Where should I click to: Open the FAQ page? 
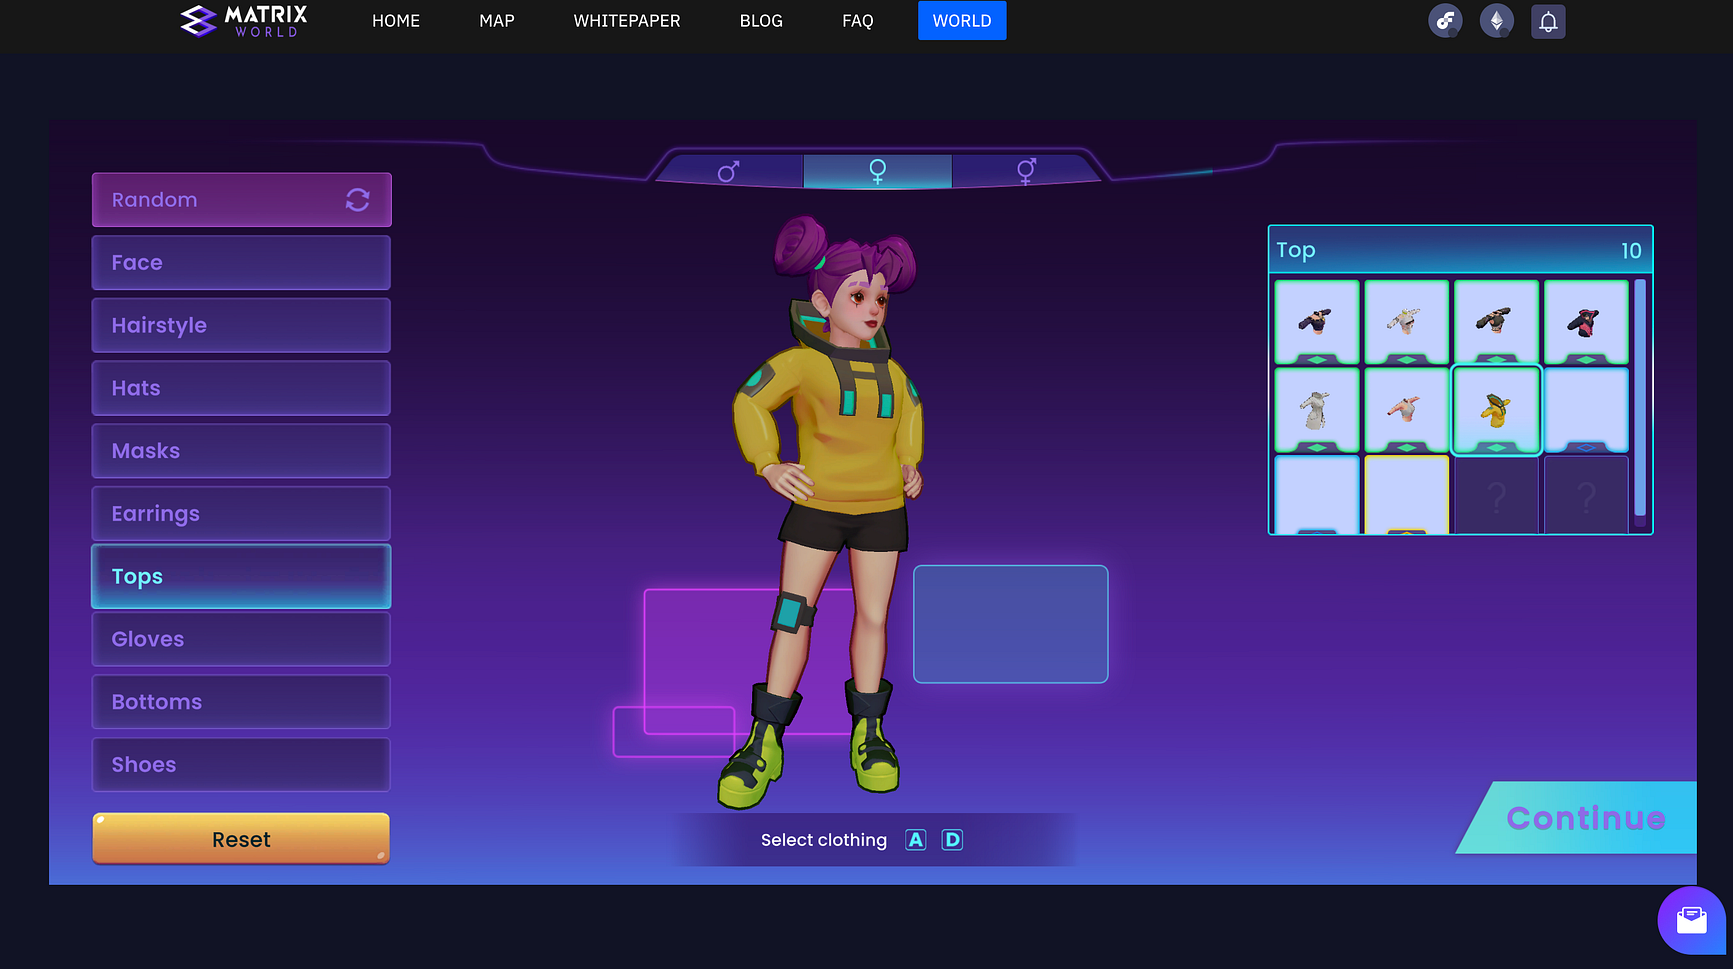(x=857, y=21)
